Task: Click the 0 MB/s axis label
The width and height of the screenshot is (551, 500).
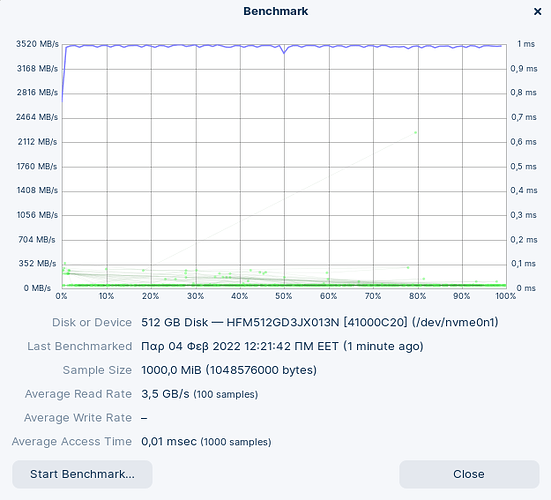Action: coord(37,288)
